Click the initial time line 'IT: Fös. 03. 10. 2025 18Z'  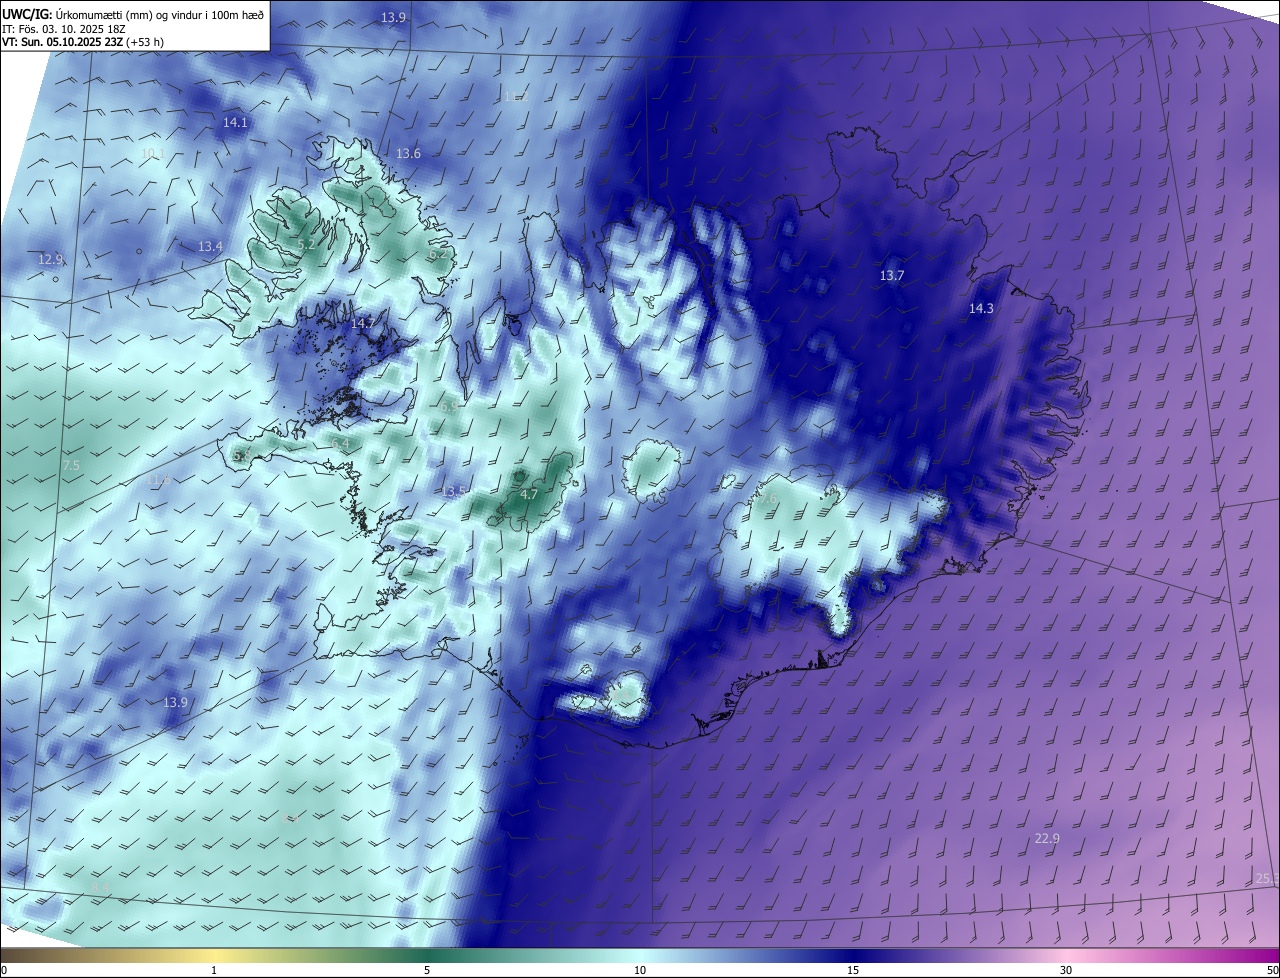click(x=65, y=29)
